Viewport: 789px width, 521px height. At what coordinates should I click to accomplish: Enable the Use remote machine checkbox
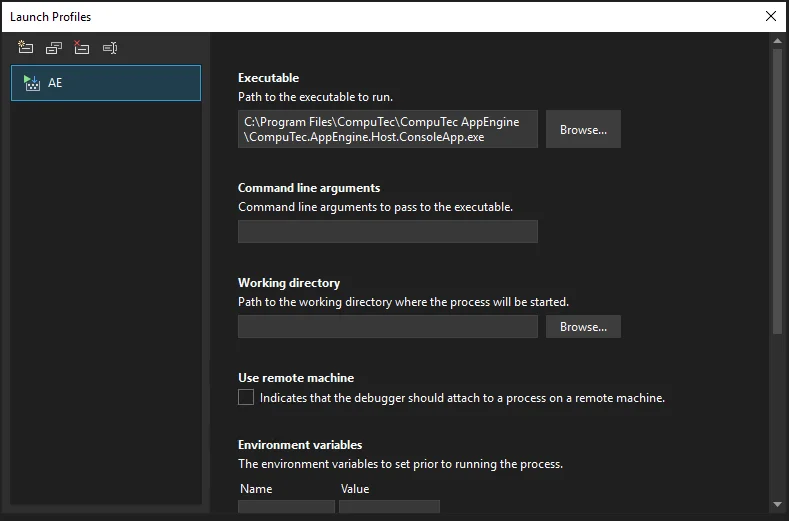coord(246,398)
